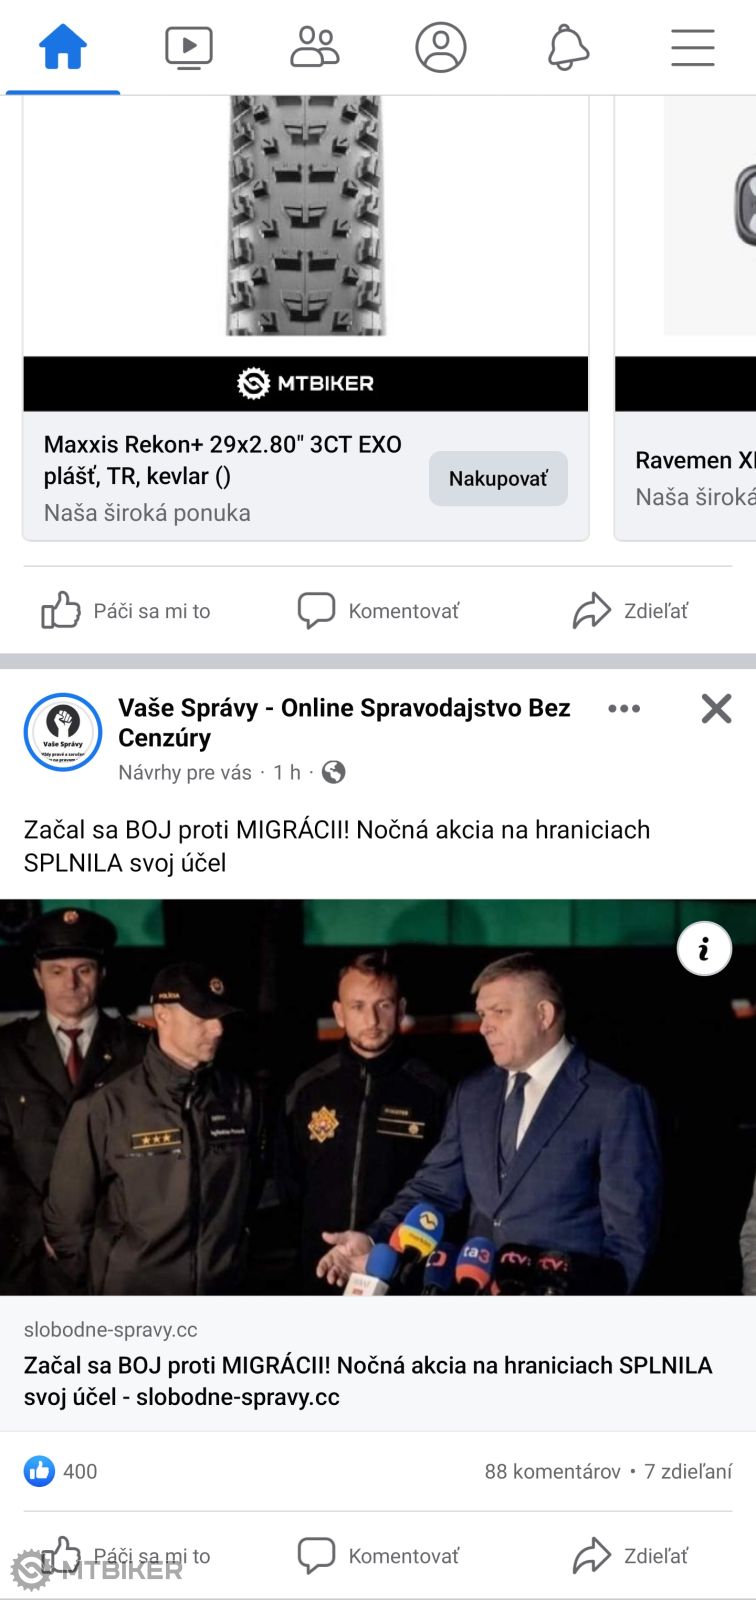
Task: Open Vaše Správy page name link
Action: [344, 723]
